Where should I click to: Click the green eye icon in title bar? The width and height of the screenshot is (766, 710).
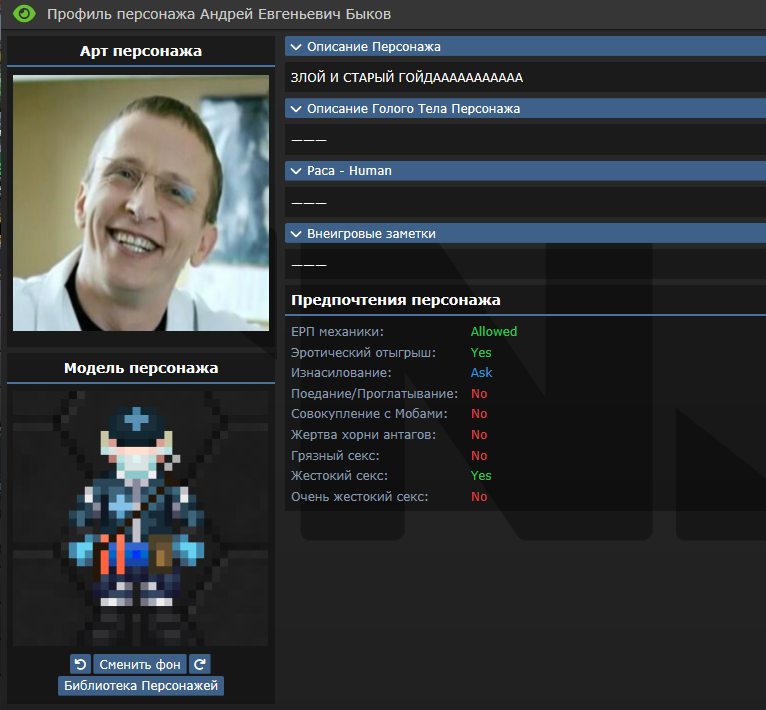pyautogui.click(x=24, y=14)
